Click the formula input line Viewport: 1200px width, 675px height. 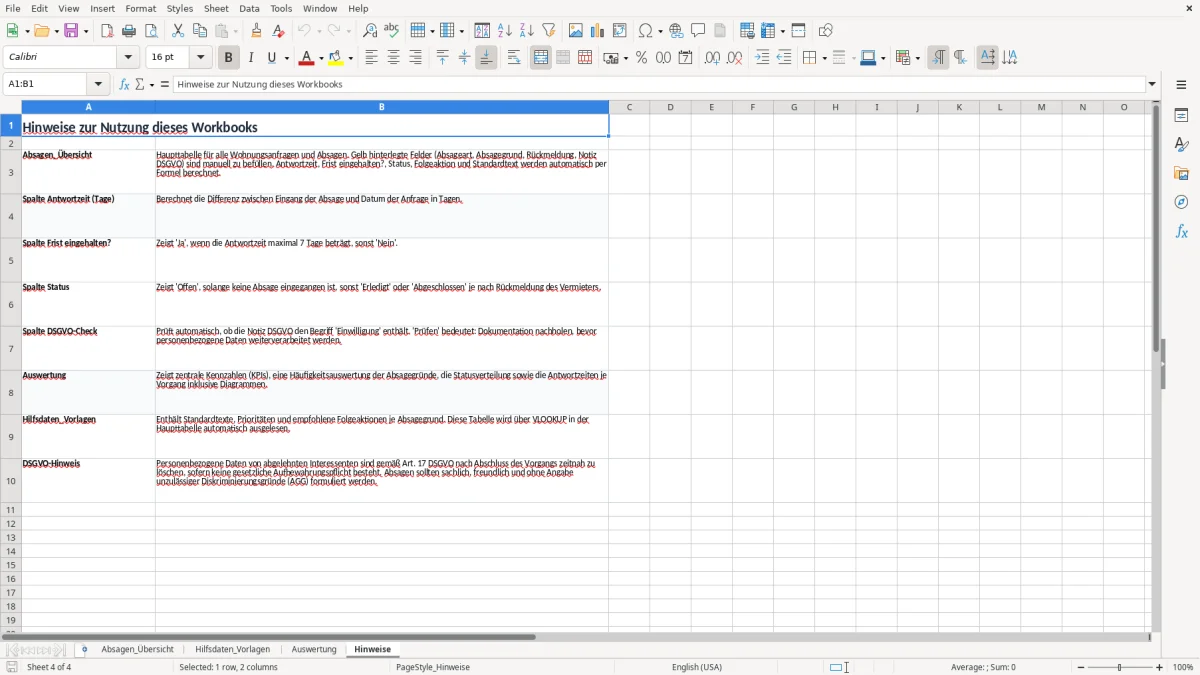(659, 84)
